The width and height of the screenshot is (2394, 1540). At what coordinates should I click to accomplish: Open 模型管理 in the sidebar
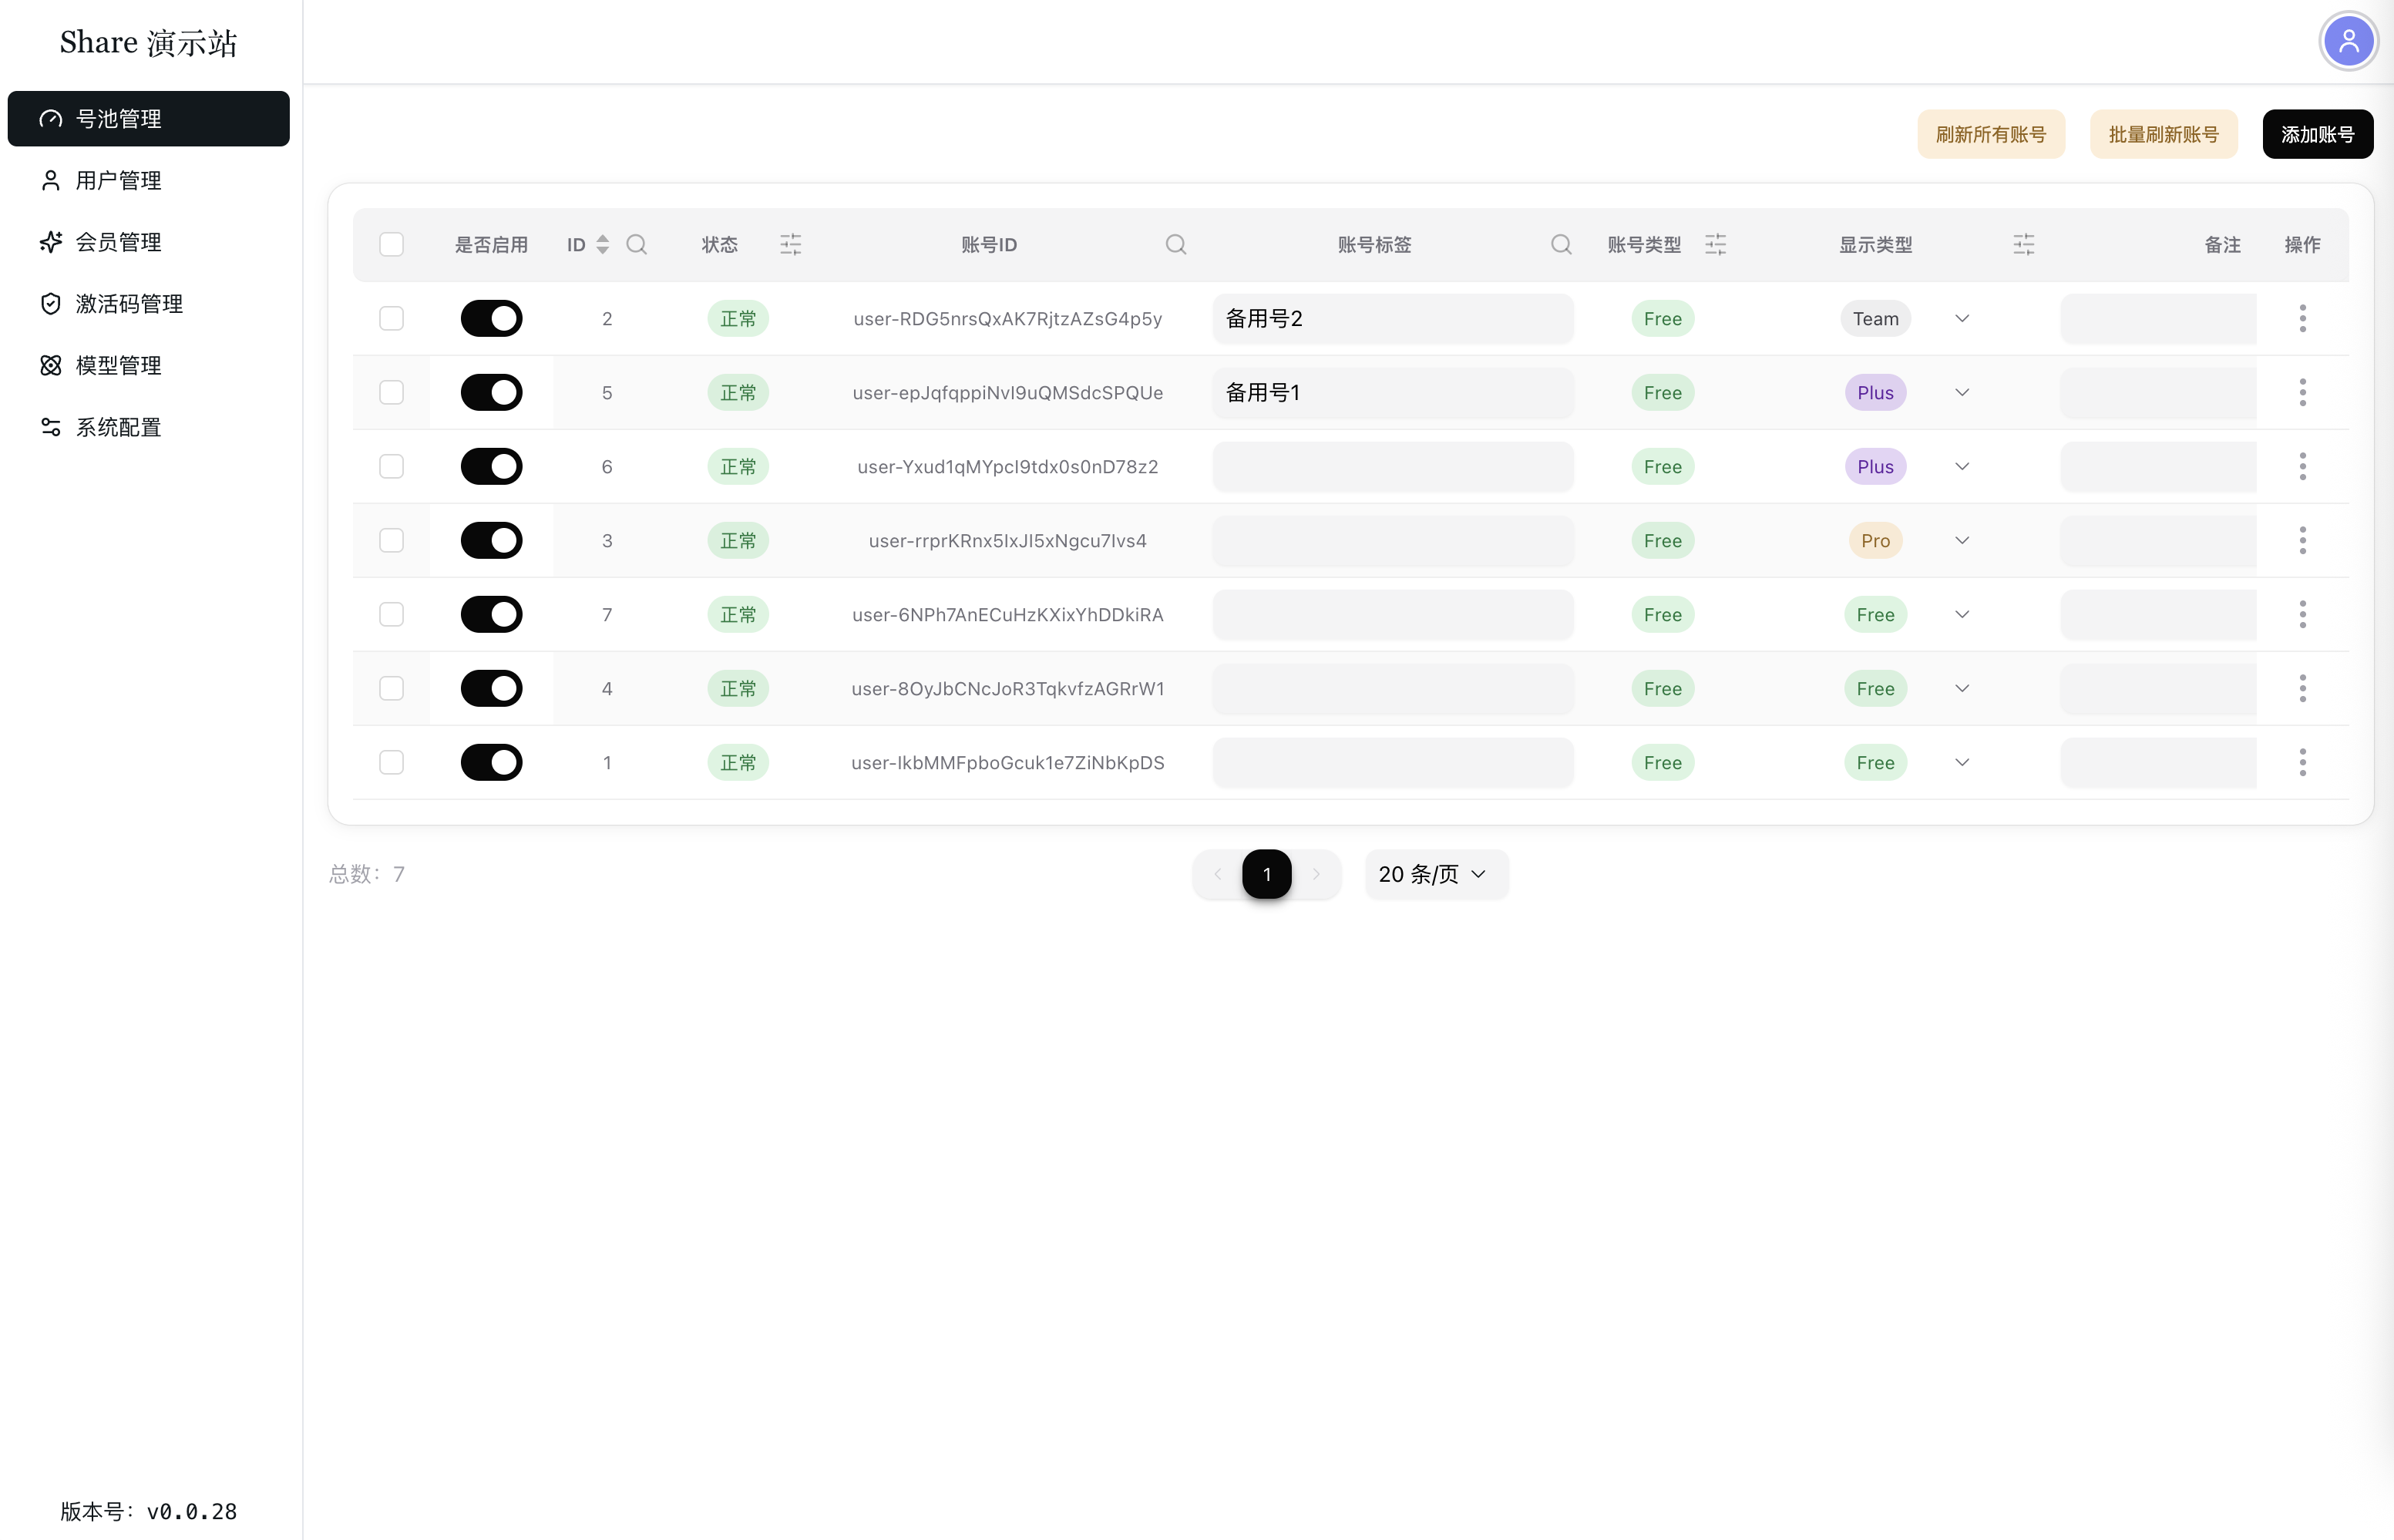click(148, 365)
